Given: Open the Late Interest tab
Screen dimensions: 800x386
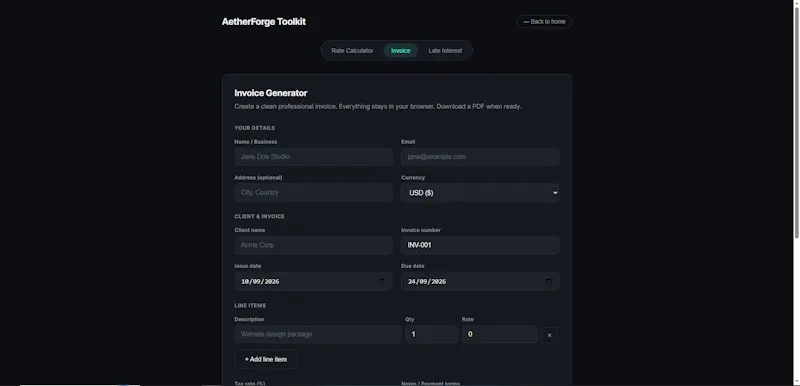Looking at the screenshot, I should [445, 50].
